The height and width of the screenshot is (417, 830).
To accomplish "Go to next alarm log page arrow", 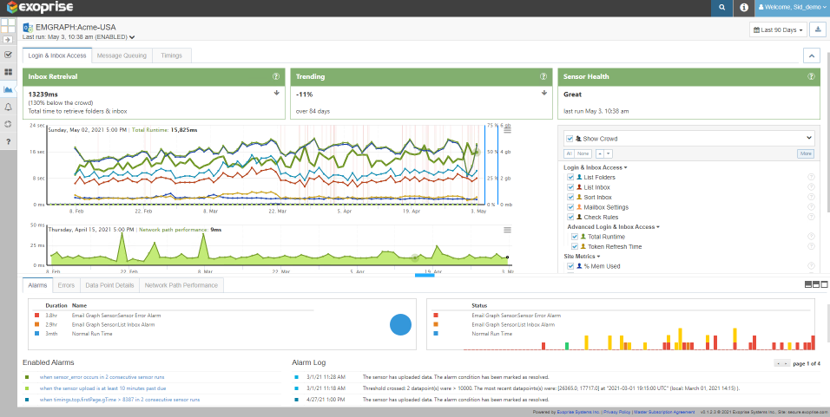I will pyautogui.click(x=787, y=364).
